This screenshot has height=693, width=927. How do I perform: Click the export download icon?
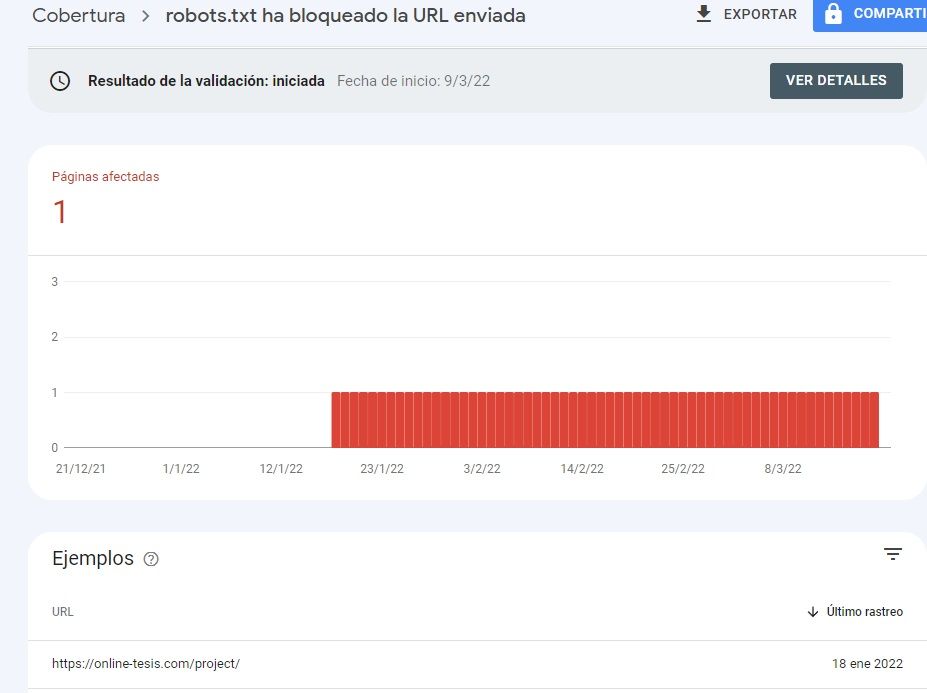[704, 14]
